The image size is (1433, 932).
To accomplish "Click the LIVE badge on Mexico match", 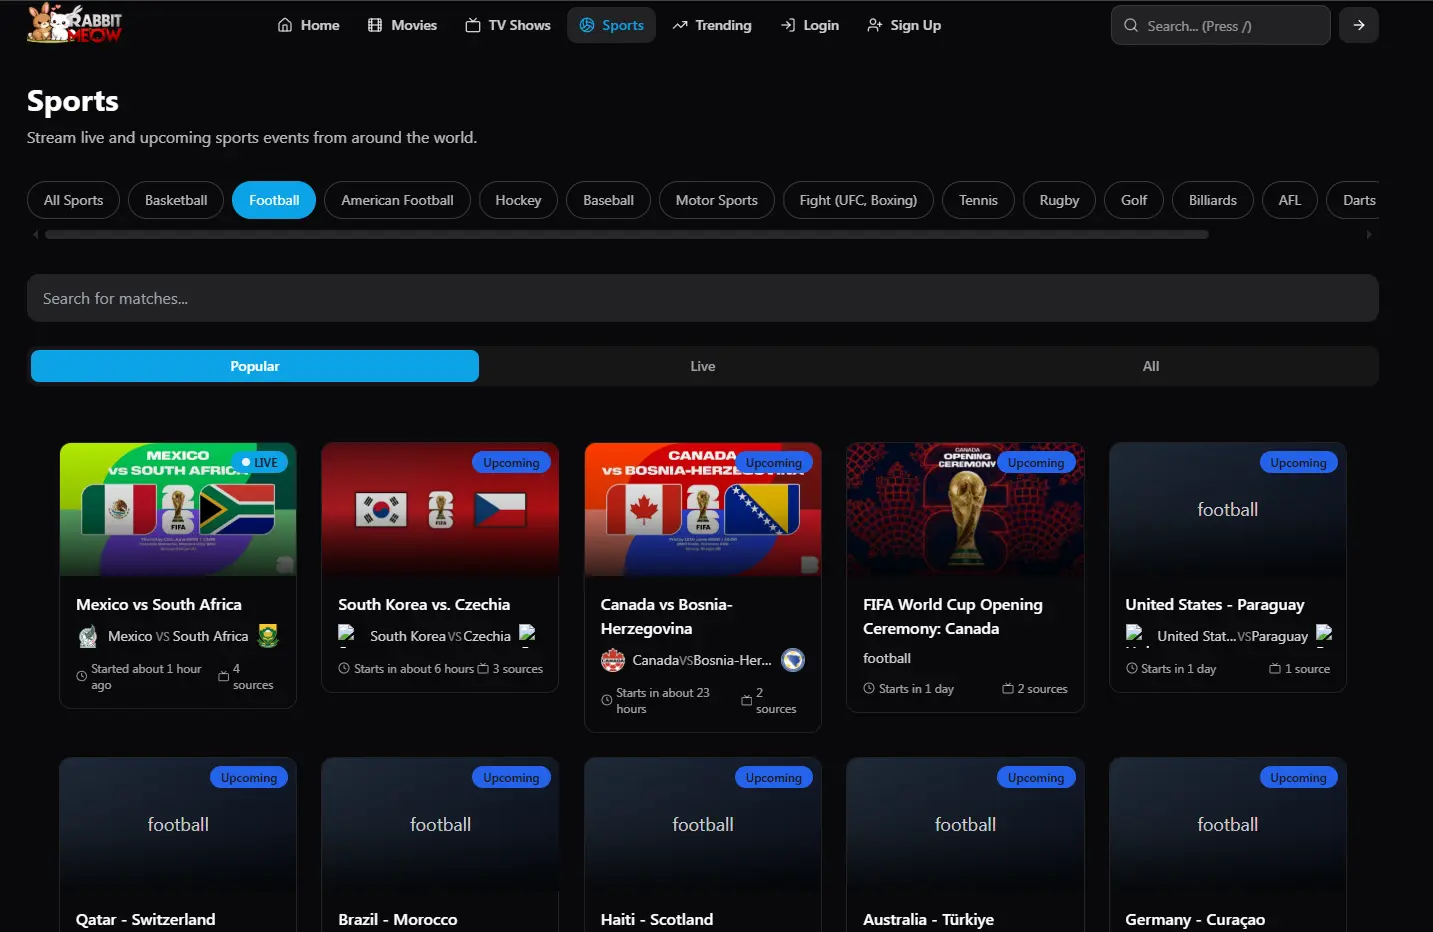I will [260, 462].
